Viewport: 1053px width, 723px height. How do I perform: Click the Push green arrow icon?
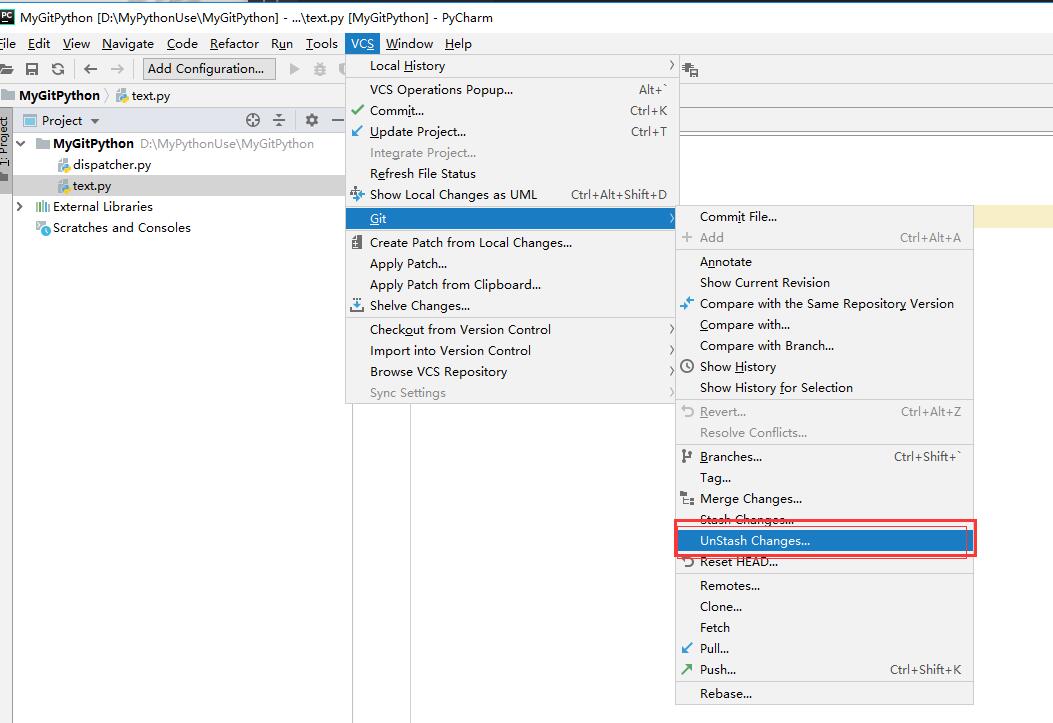(x=686, y=669)
